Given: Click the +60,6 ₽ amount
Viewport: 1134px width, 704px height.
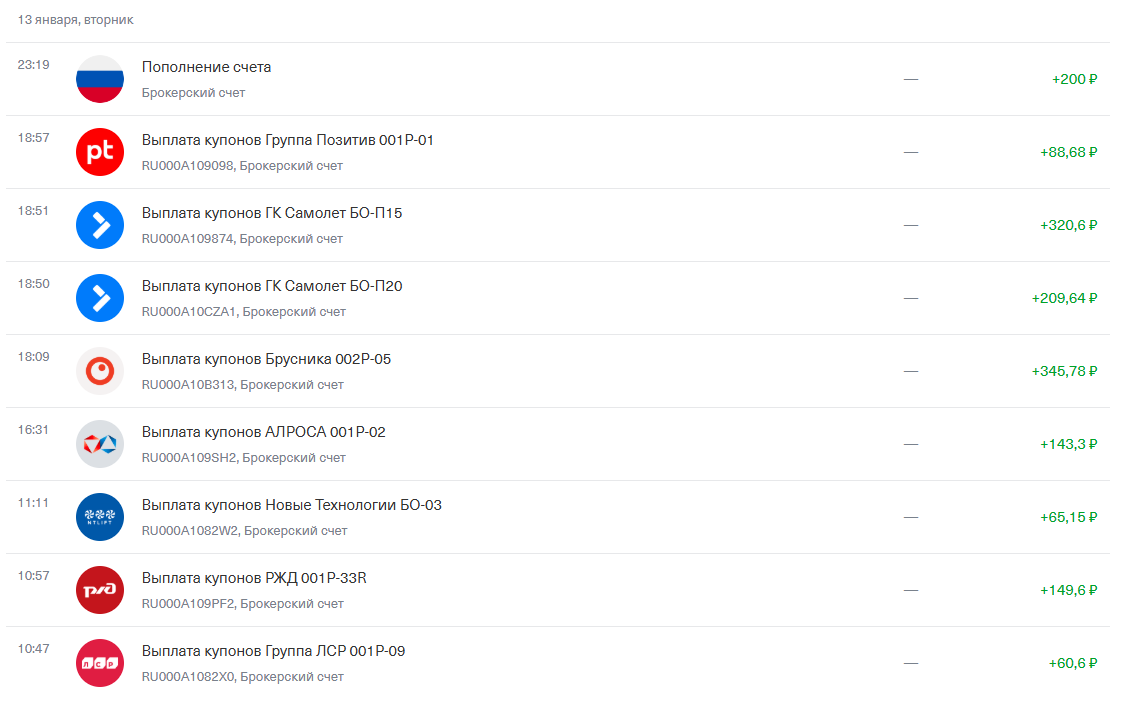Looking at the screenshot, I should coord(1073,663).
